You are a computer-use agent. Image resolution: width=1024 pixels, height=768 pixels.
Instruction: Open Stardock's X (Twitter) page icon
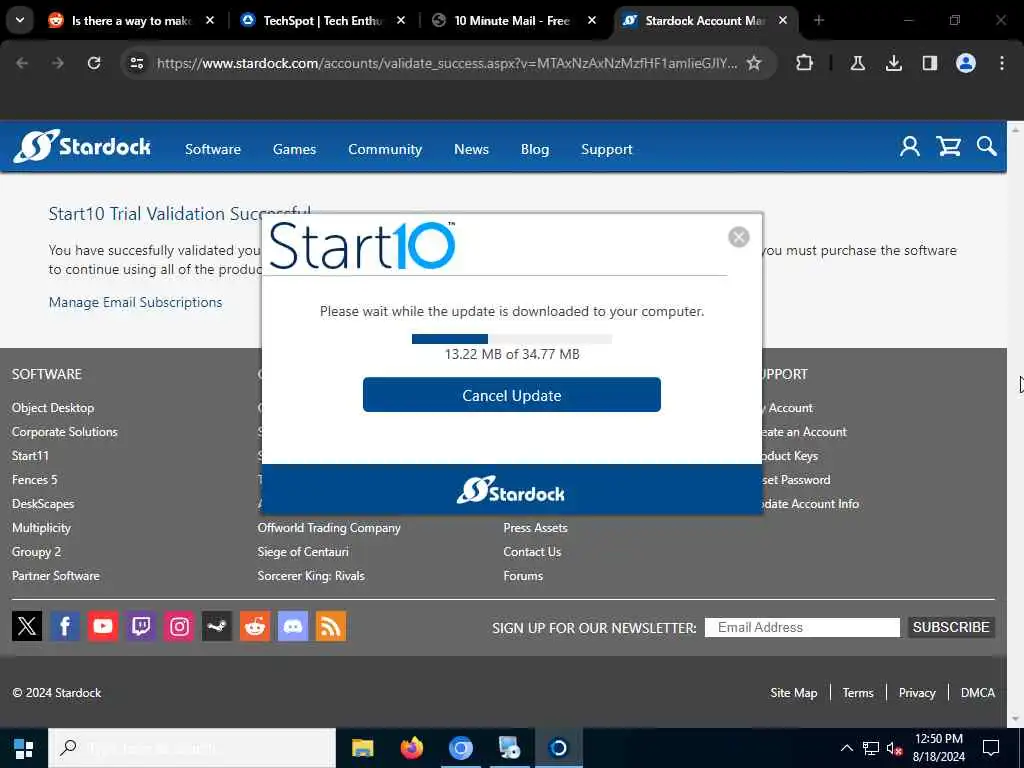(27, 626)
